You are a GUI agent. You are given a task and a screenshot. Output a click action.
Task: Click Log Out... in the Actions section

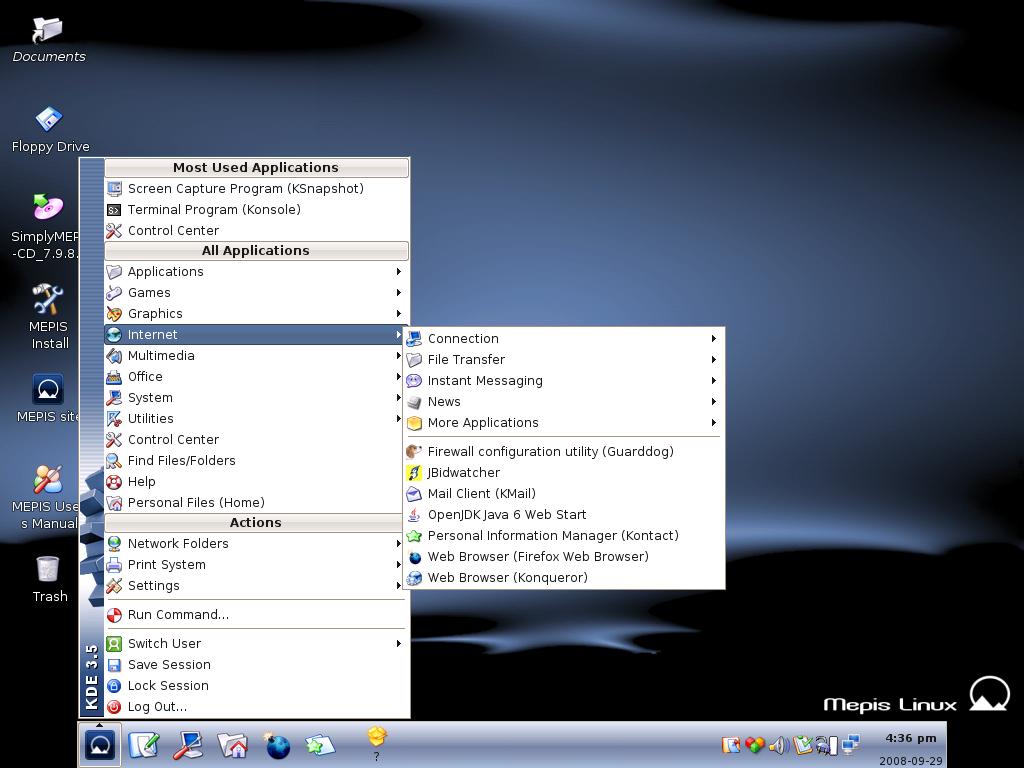pos(157,707)
